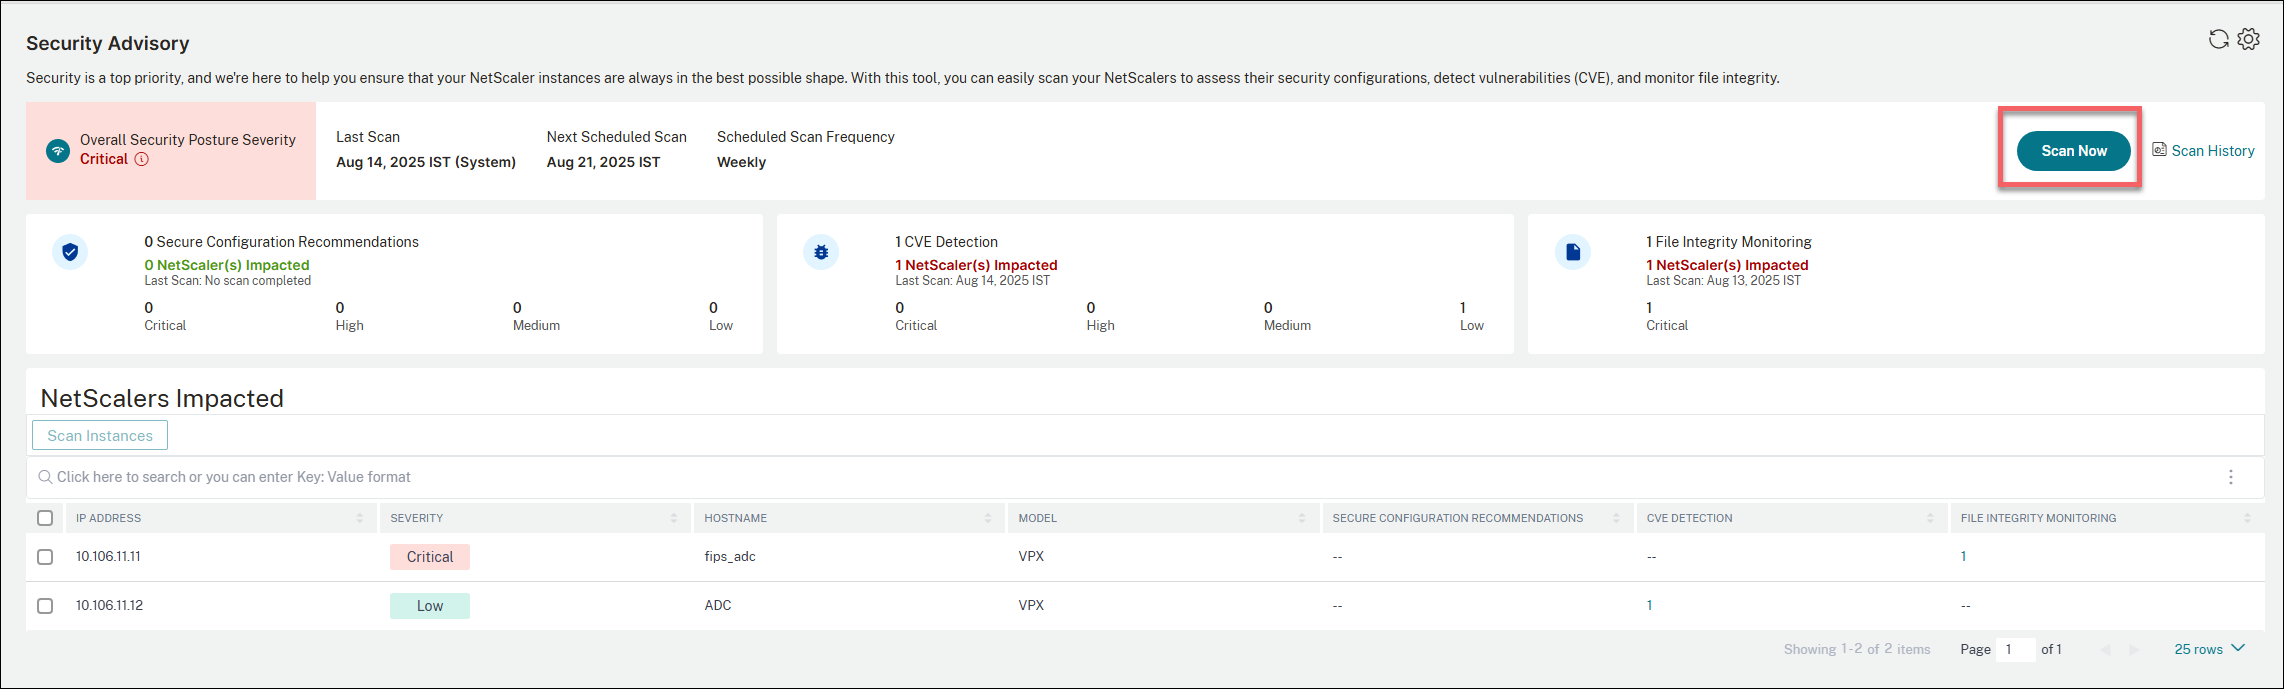Click the refresh icon at top right
2284x689 pixels.
[2218, 39]
